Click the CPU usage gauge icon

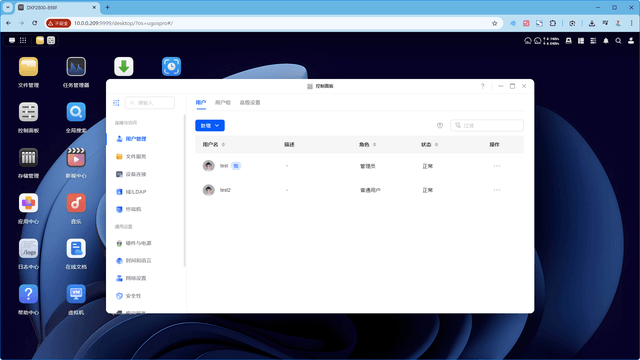pos(528,41)
